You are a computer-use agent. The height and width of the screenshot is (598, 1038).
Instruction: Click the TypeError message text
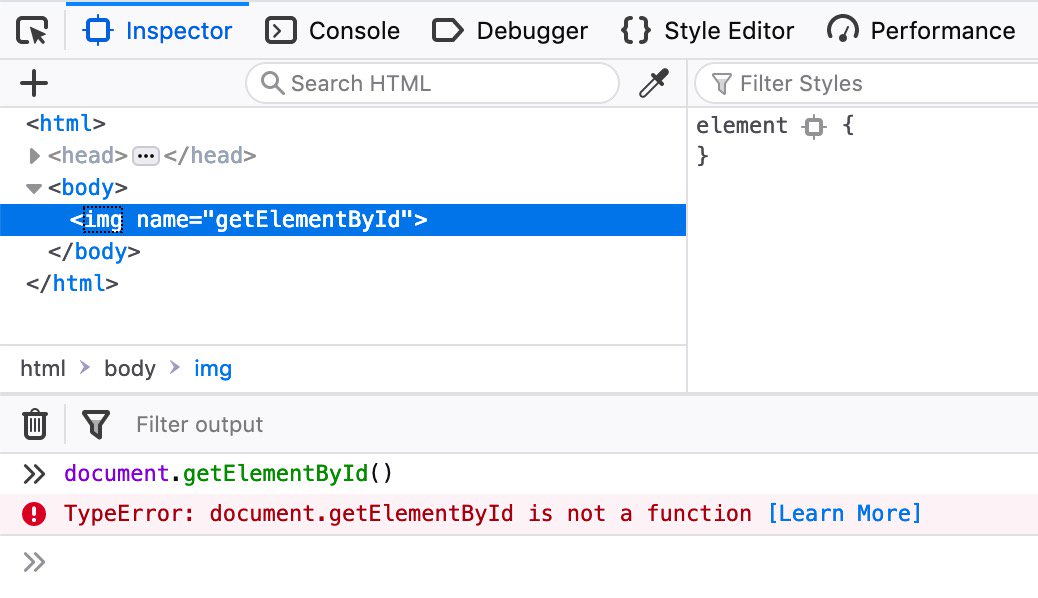408,513
